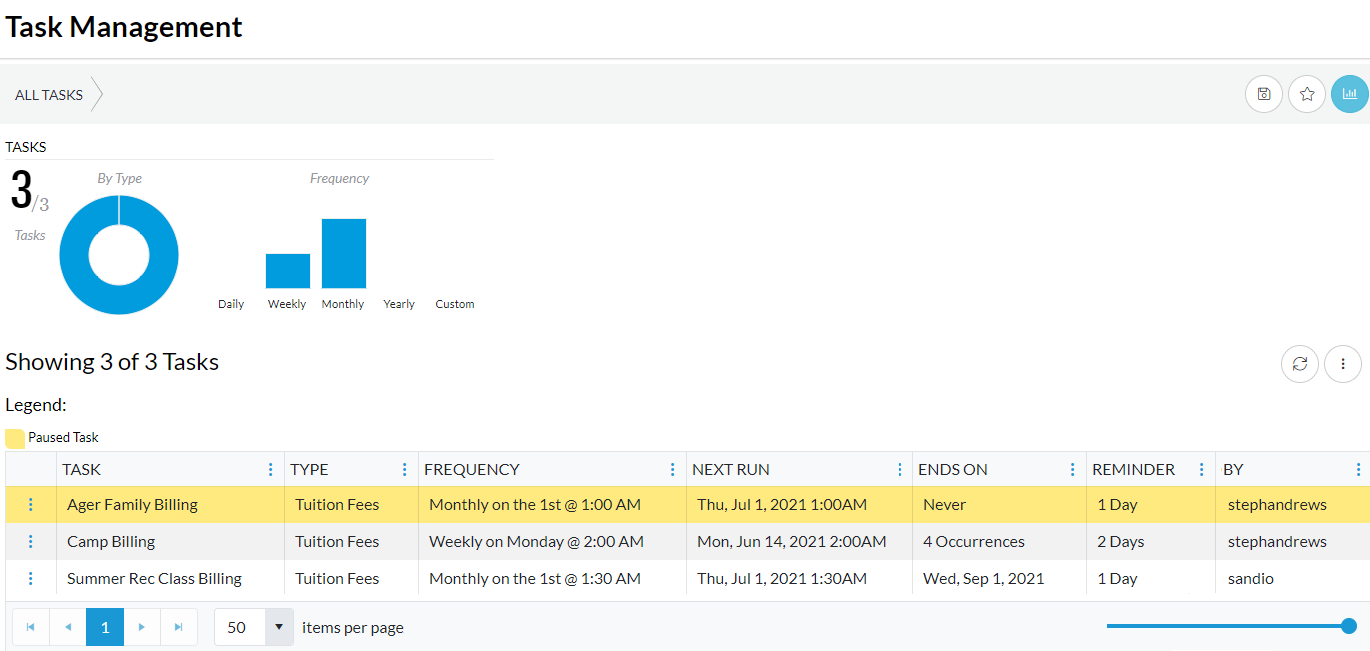1370x651 pixels.
Task: Click the yellow Paused Task legend swatch
Action: 15,438
